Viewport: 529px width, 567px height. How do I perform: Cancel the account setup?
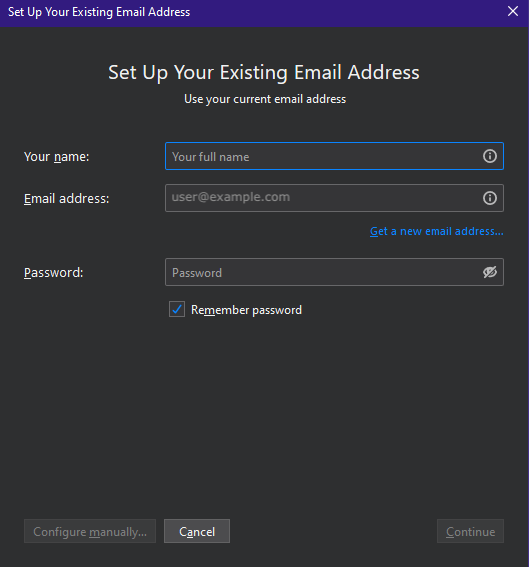pyautogui.click(x=197, y=531)
